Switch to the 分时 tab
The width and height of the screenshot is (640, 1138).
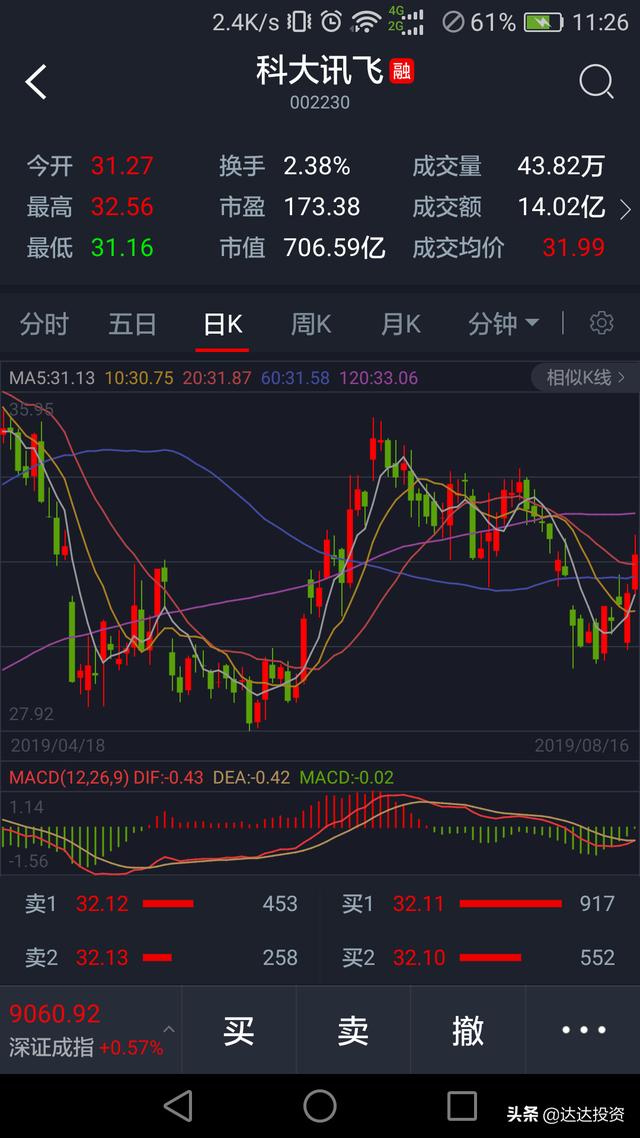click(44, 324)
